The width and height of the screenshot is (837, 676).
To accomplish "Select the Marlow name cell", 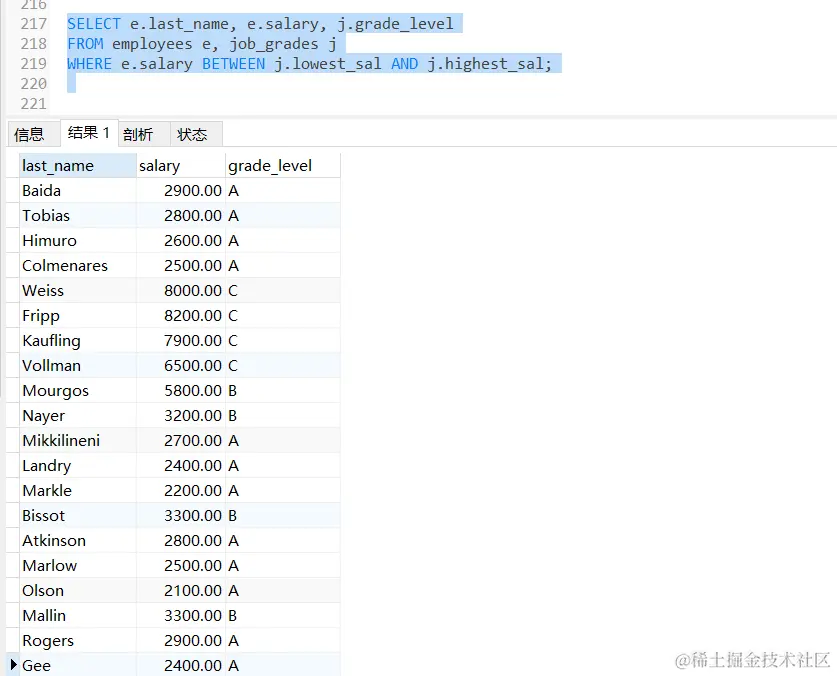I will coord(77,565).
